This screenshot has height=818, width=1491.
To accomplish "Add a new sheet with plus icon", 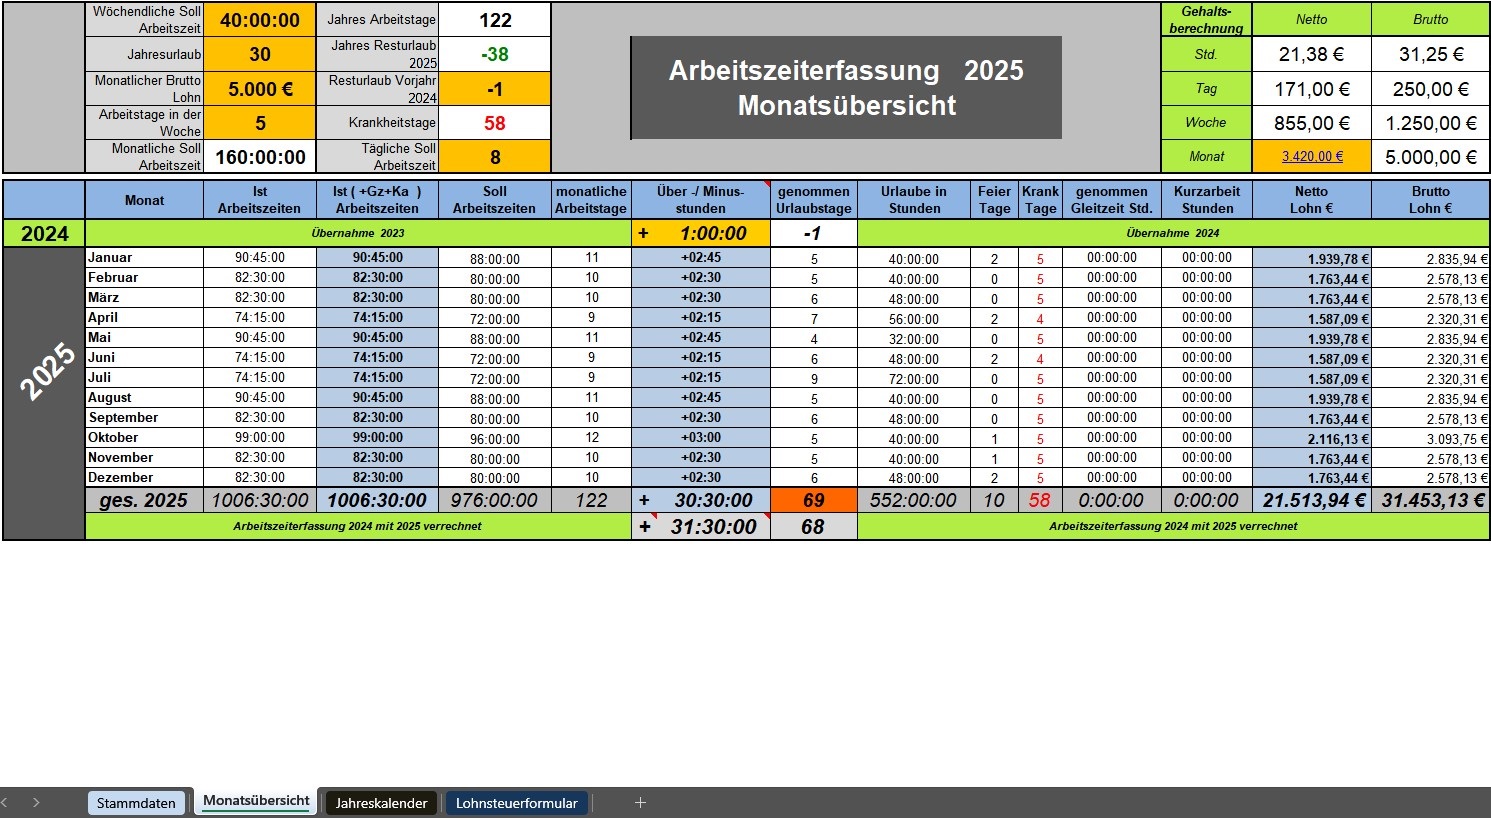I will pyautogui.click(x=640, y=802).
